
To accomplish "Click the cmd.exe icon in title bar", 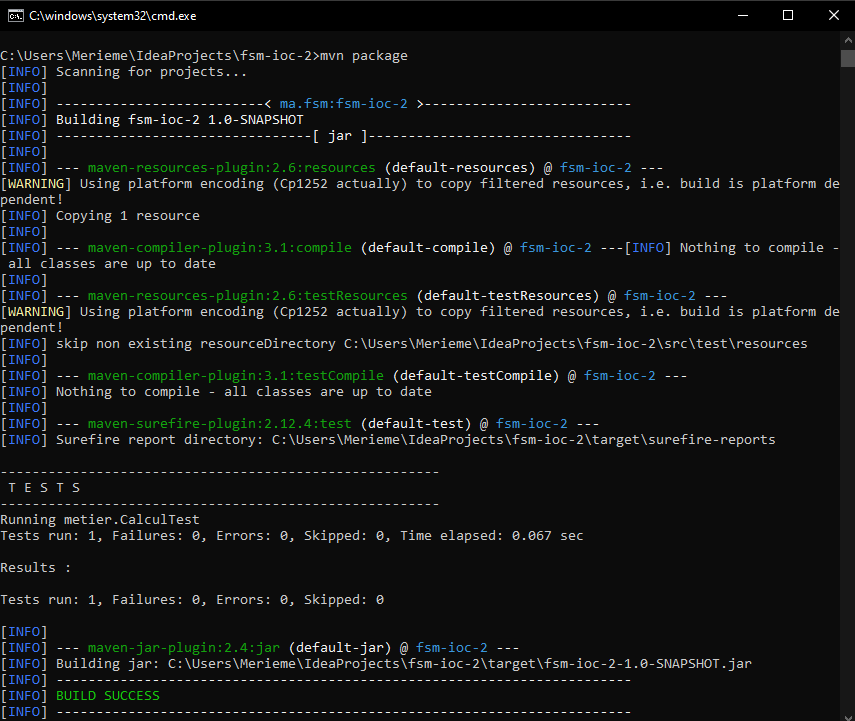I will tap(15, 15).
